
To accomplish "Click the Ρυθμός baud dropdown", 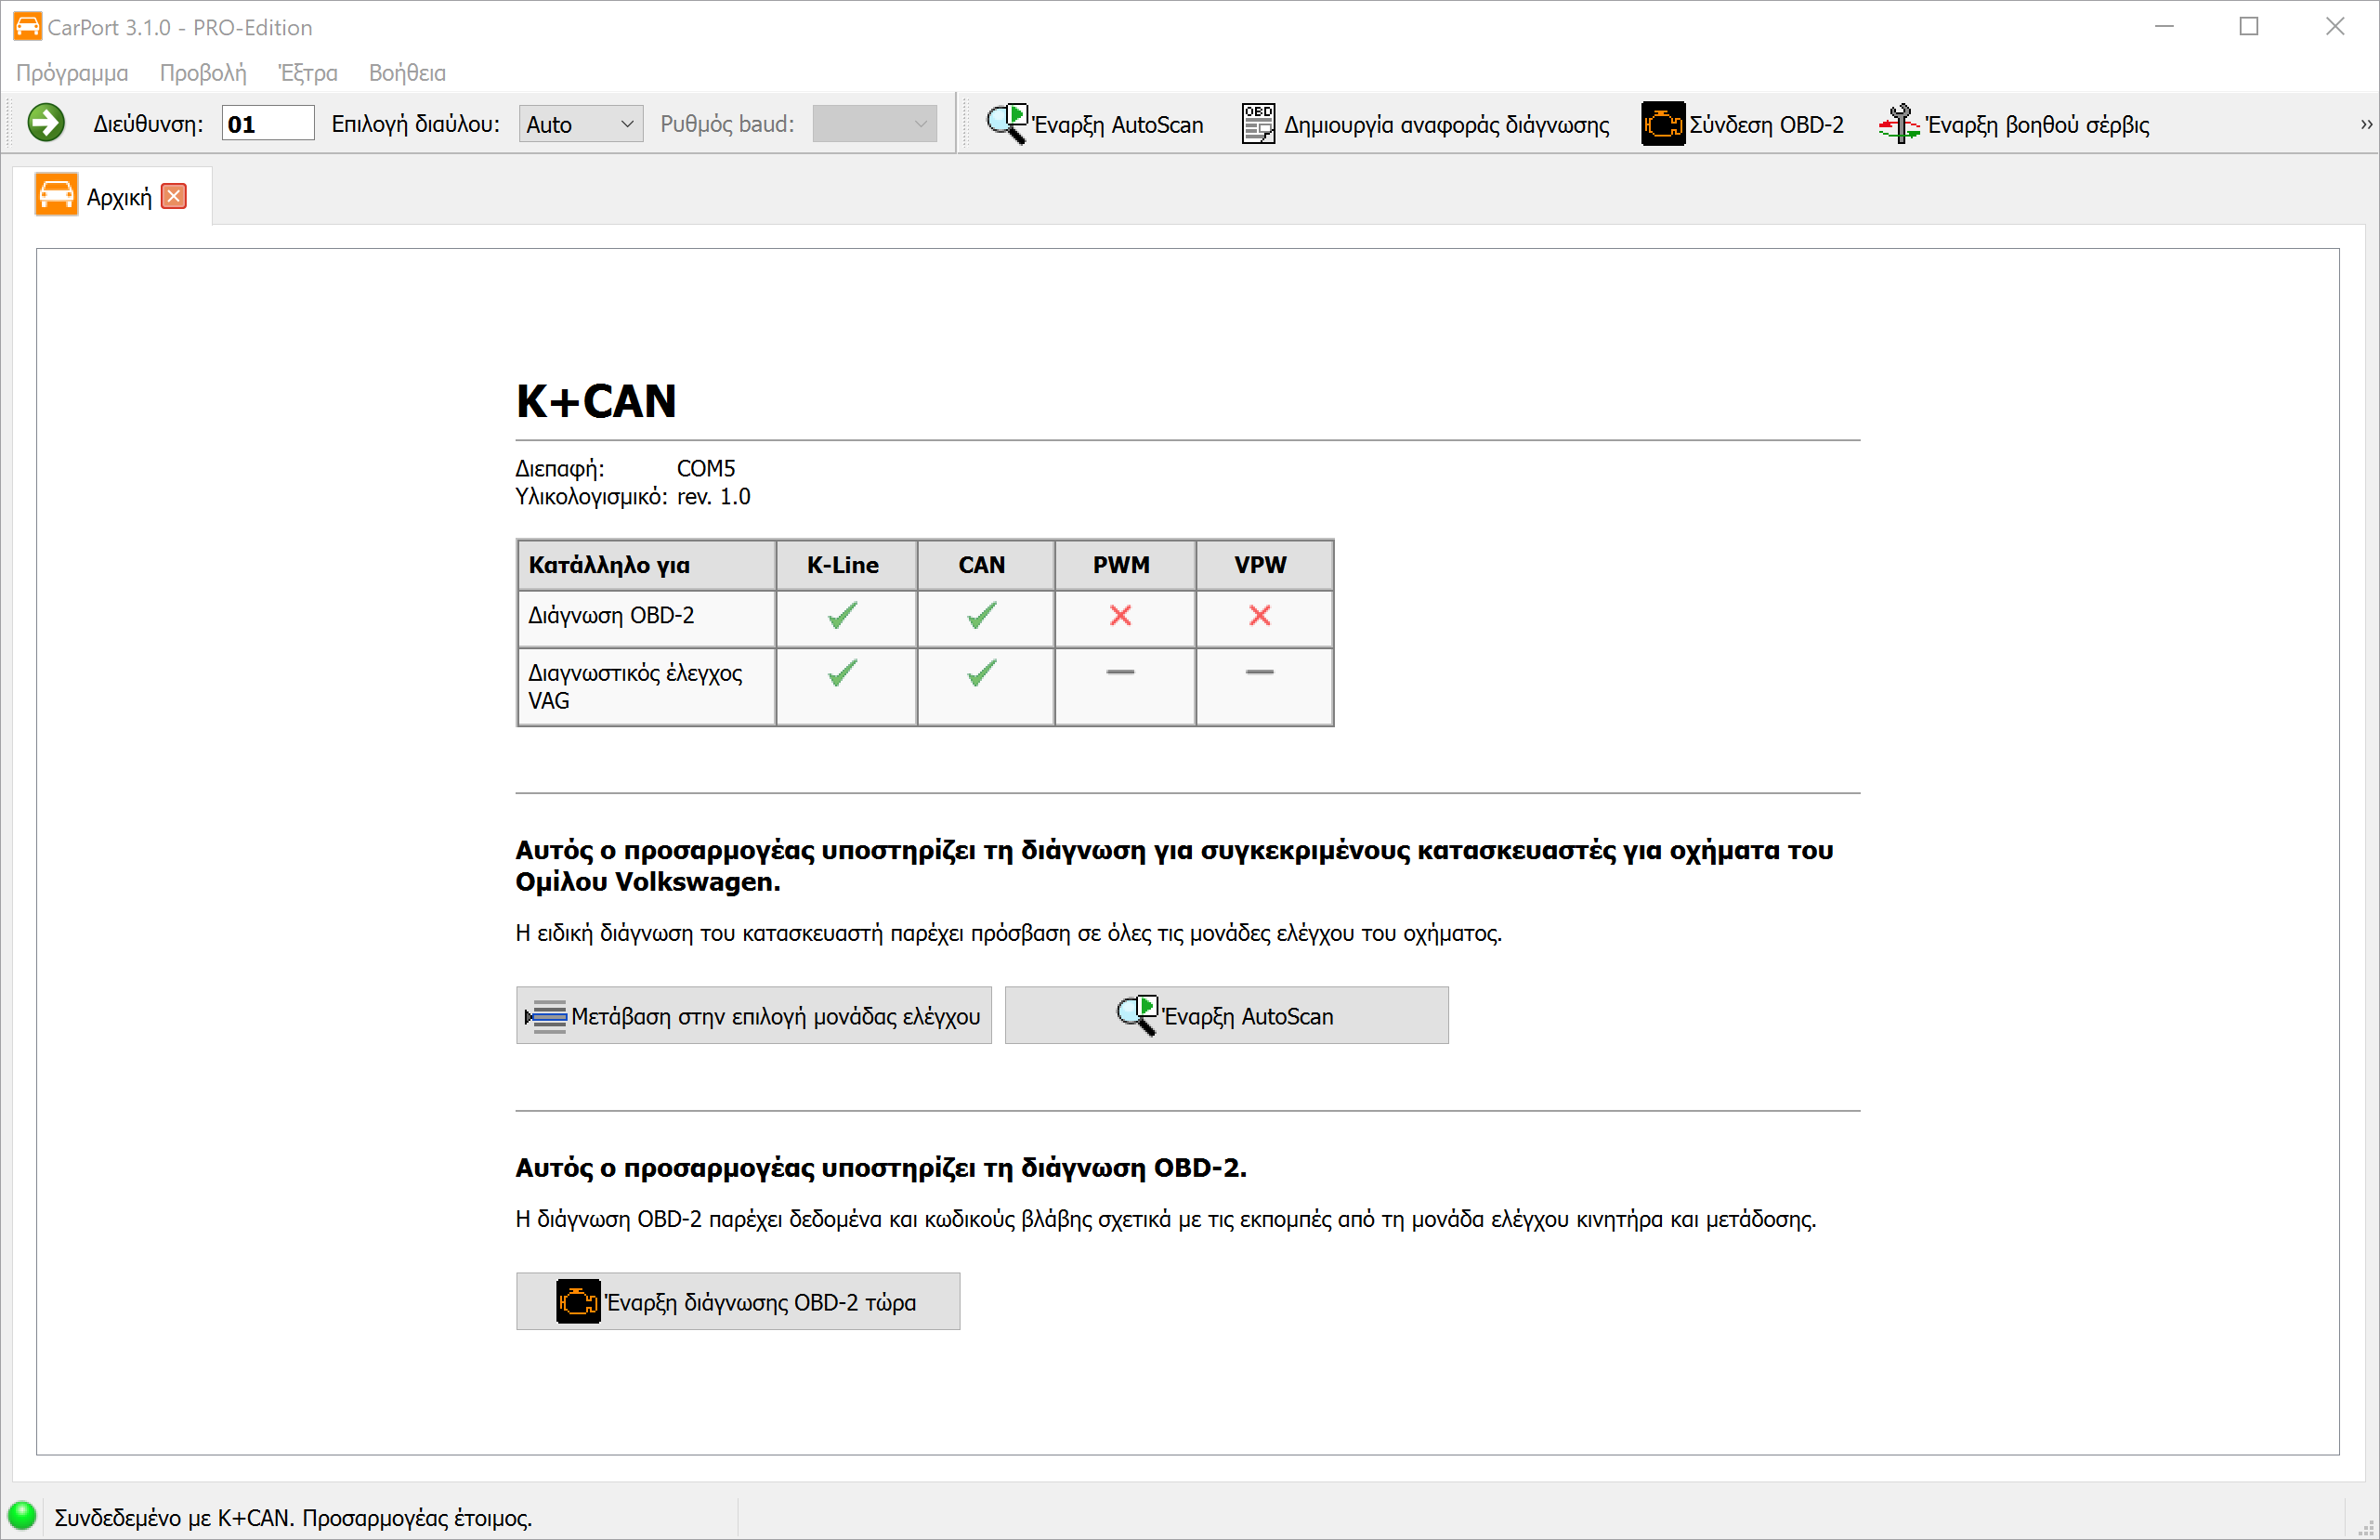I will coord(873,124).
